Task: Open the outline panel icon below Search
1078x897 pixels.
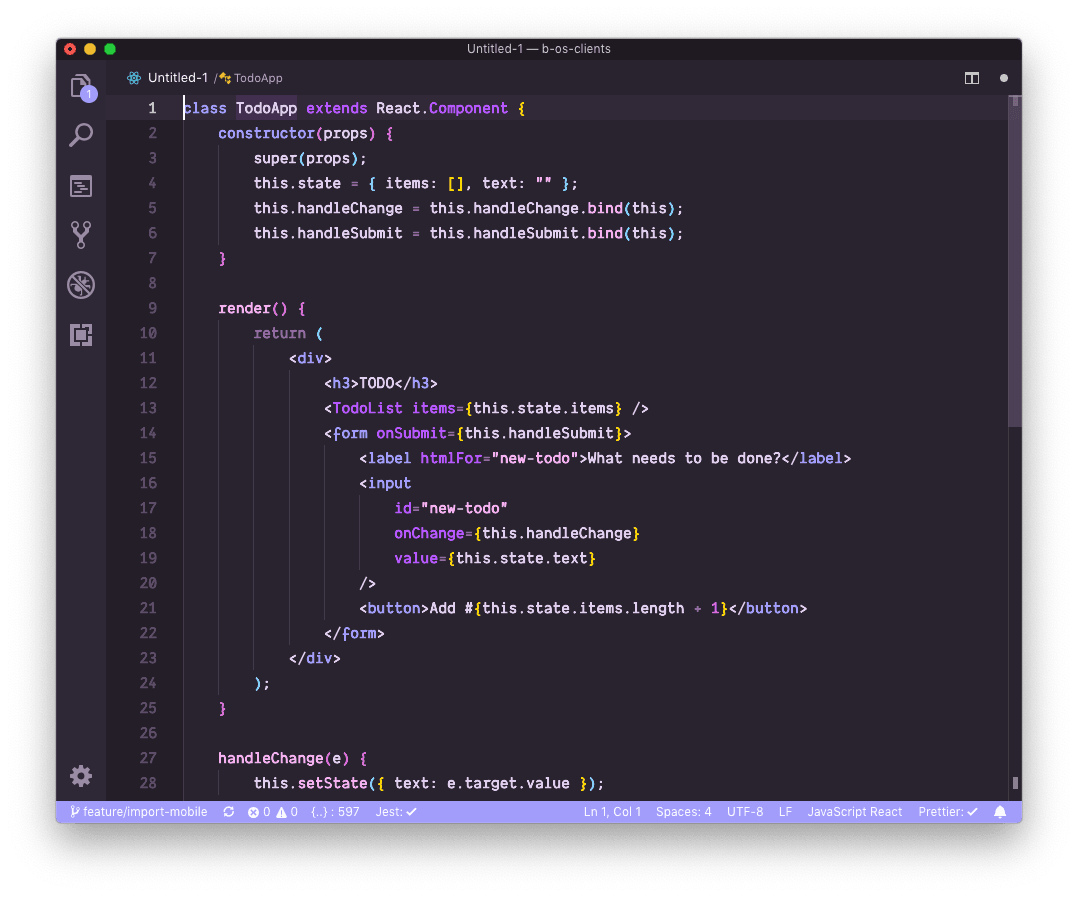Action: coord(81,186)
